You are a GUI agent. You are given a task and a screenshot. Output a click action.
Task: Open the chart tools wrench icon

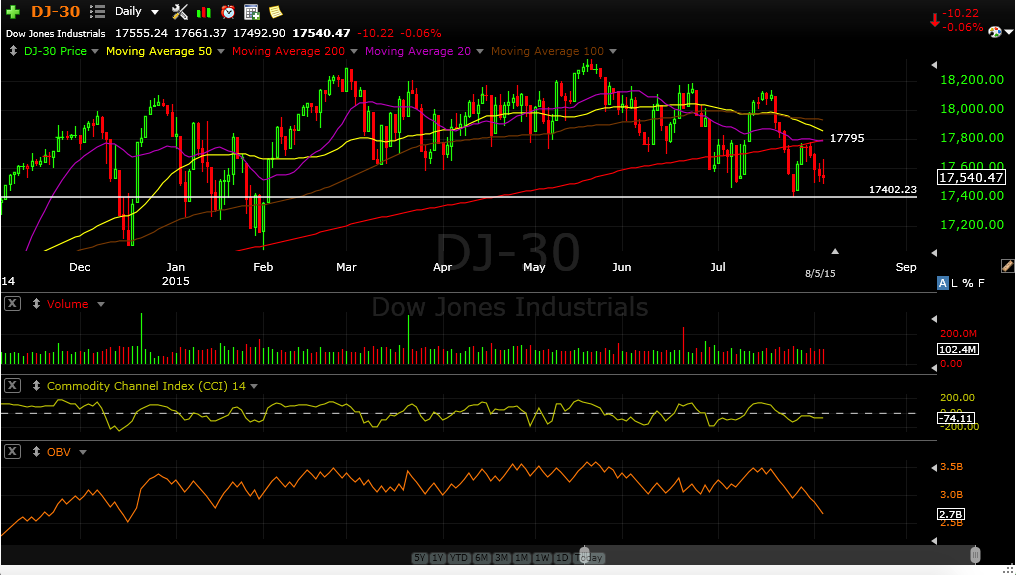(179, 12)
